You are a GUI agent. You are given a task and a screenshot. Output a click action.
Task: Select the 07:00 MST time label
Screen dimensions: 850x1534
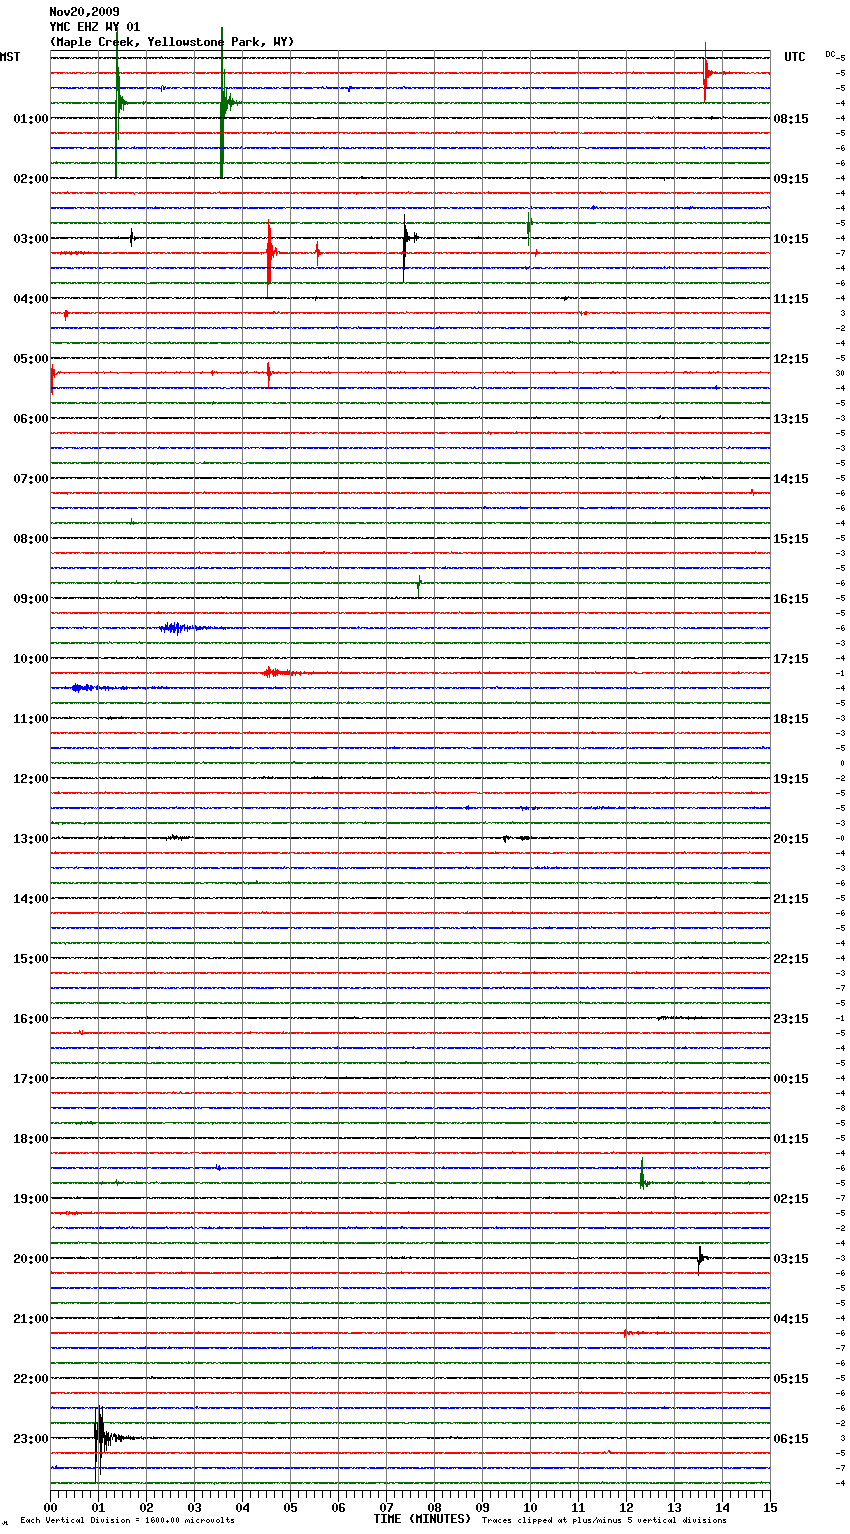(31, 479)
